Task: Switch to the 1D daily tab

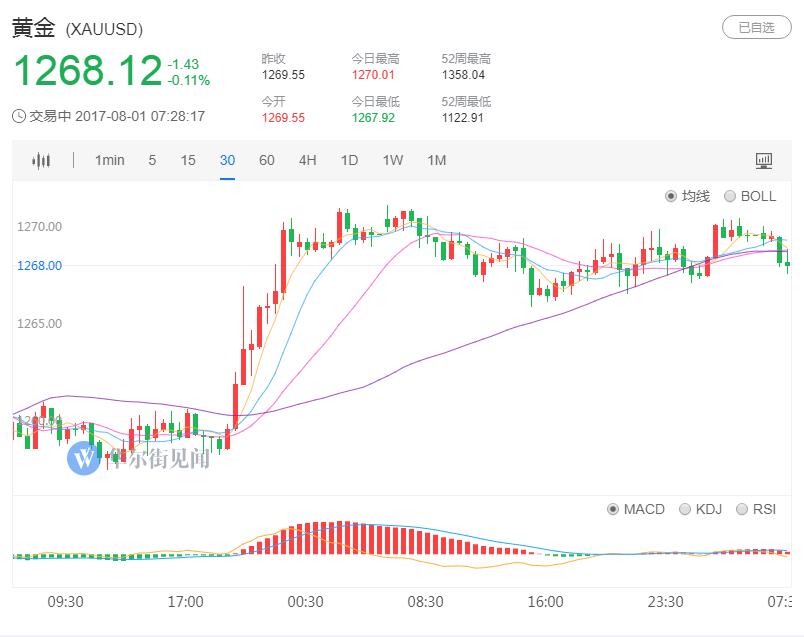Action: pos(349,160)
